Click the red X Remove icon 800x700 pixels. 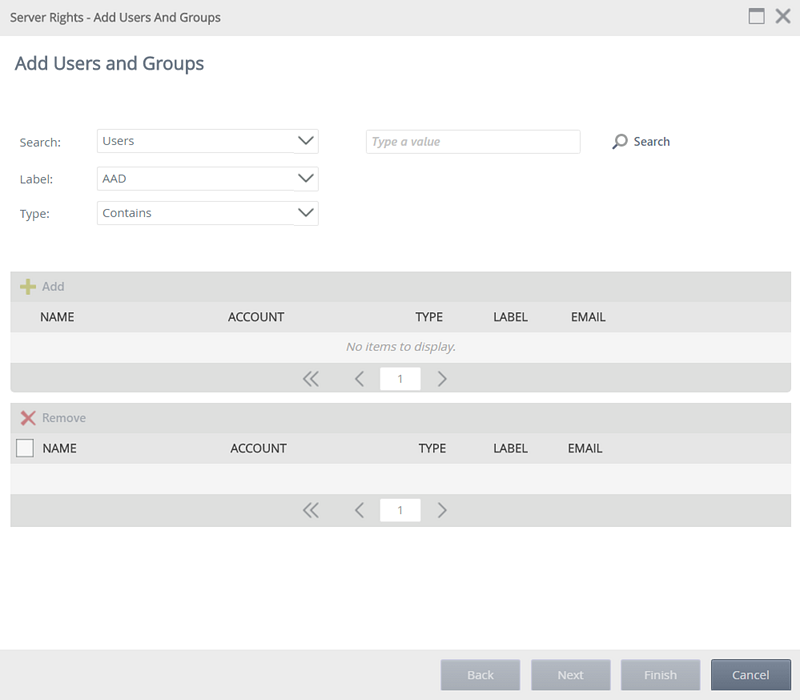point(28,418)
